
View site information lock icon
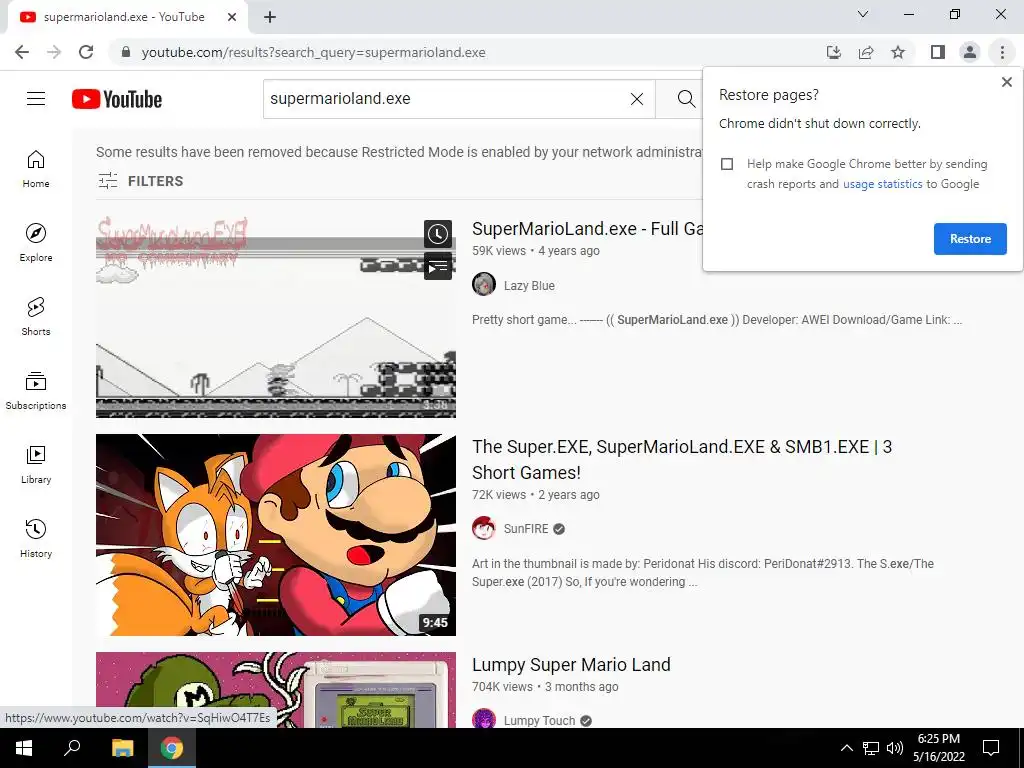(126, 52)
